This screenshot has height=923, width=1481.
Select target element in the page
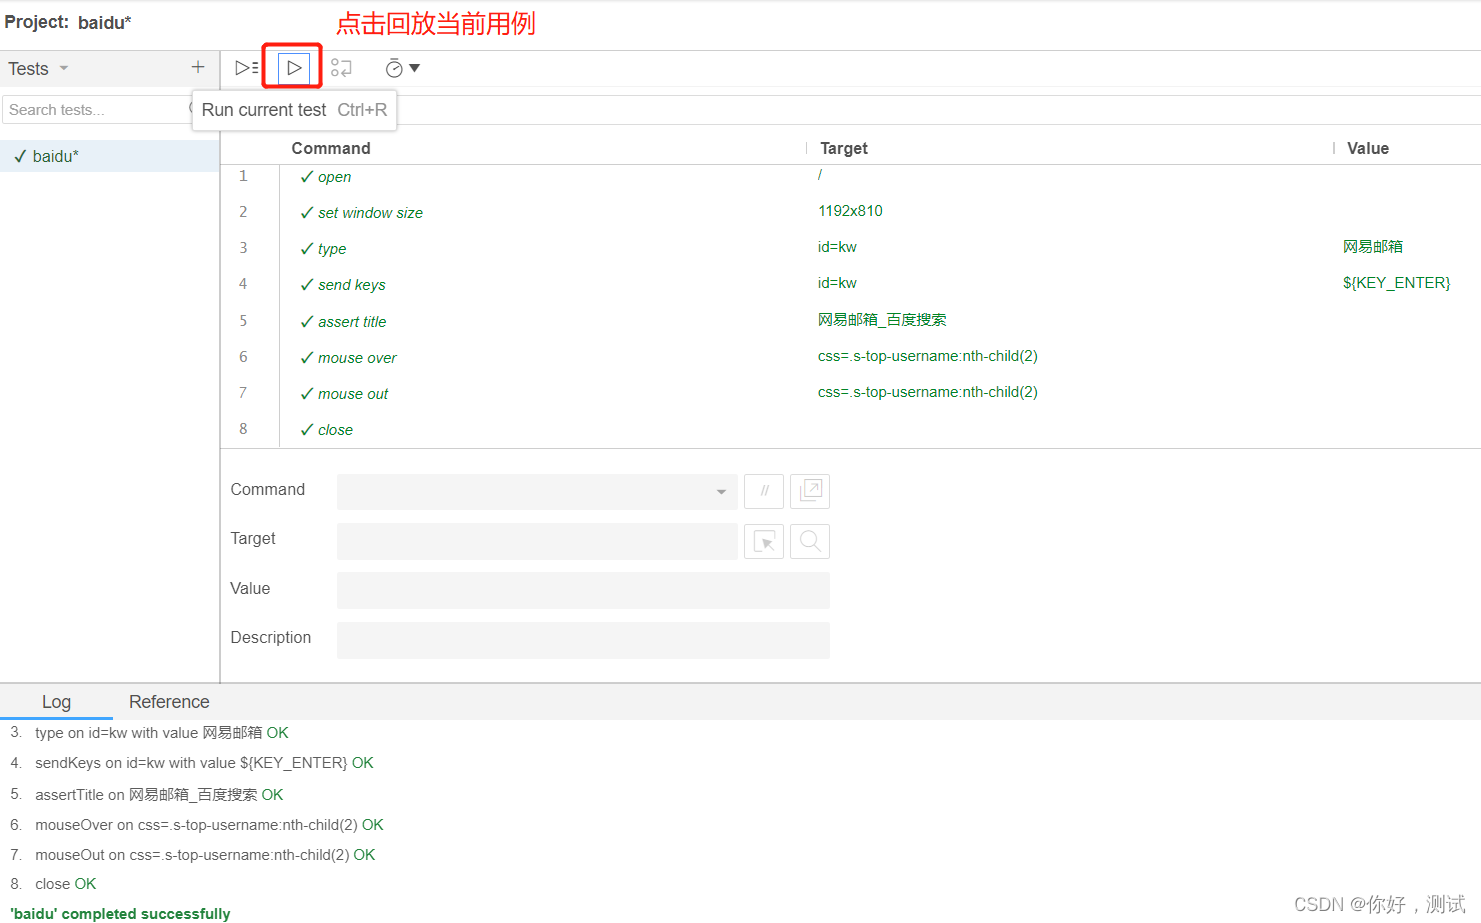pos(764,541)
